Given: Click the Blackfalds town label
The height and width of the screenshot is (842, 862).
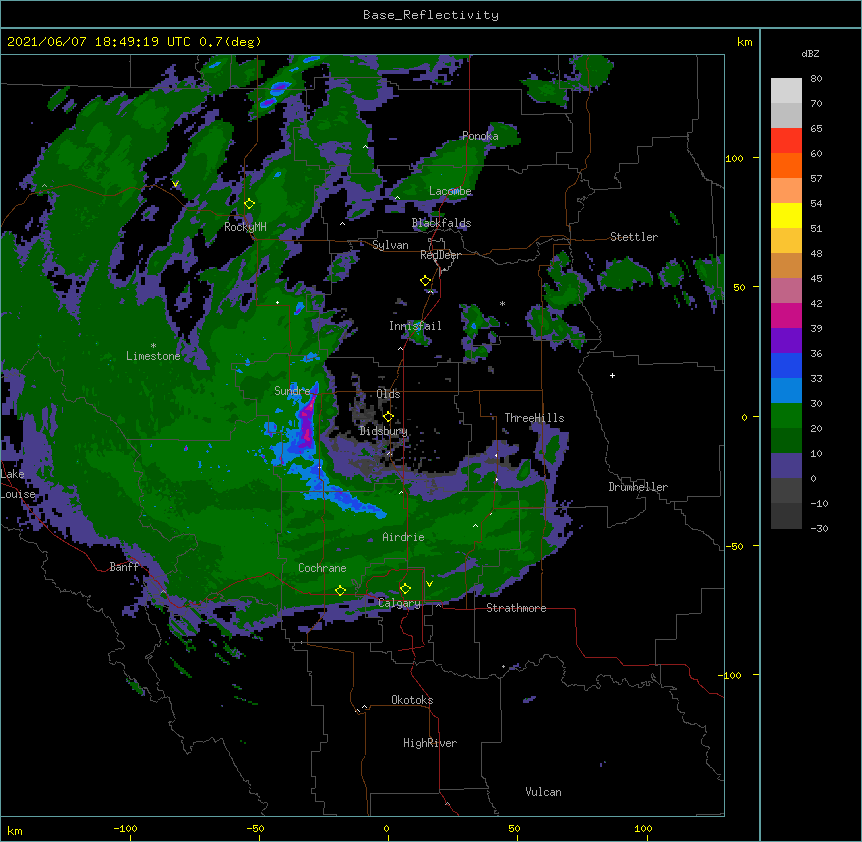Looking at the screenshot, I should (441, 223).
